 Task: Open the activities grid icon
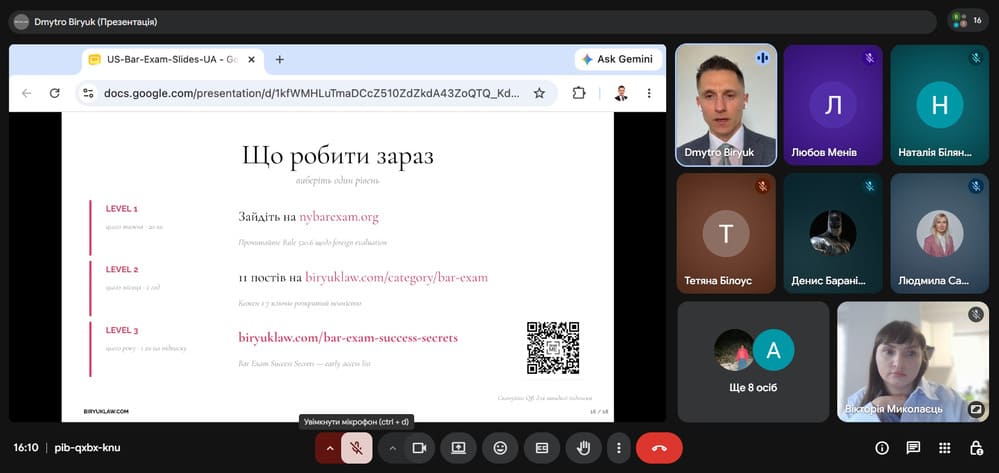click(944, 448)
